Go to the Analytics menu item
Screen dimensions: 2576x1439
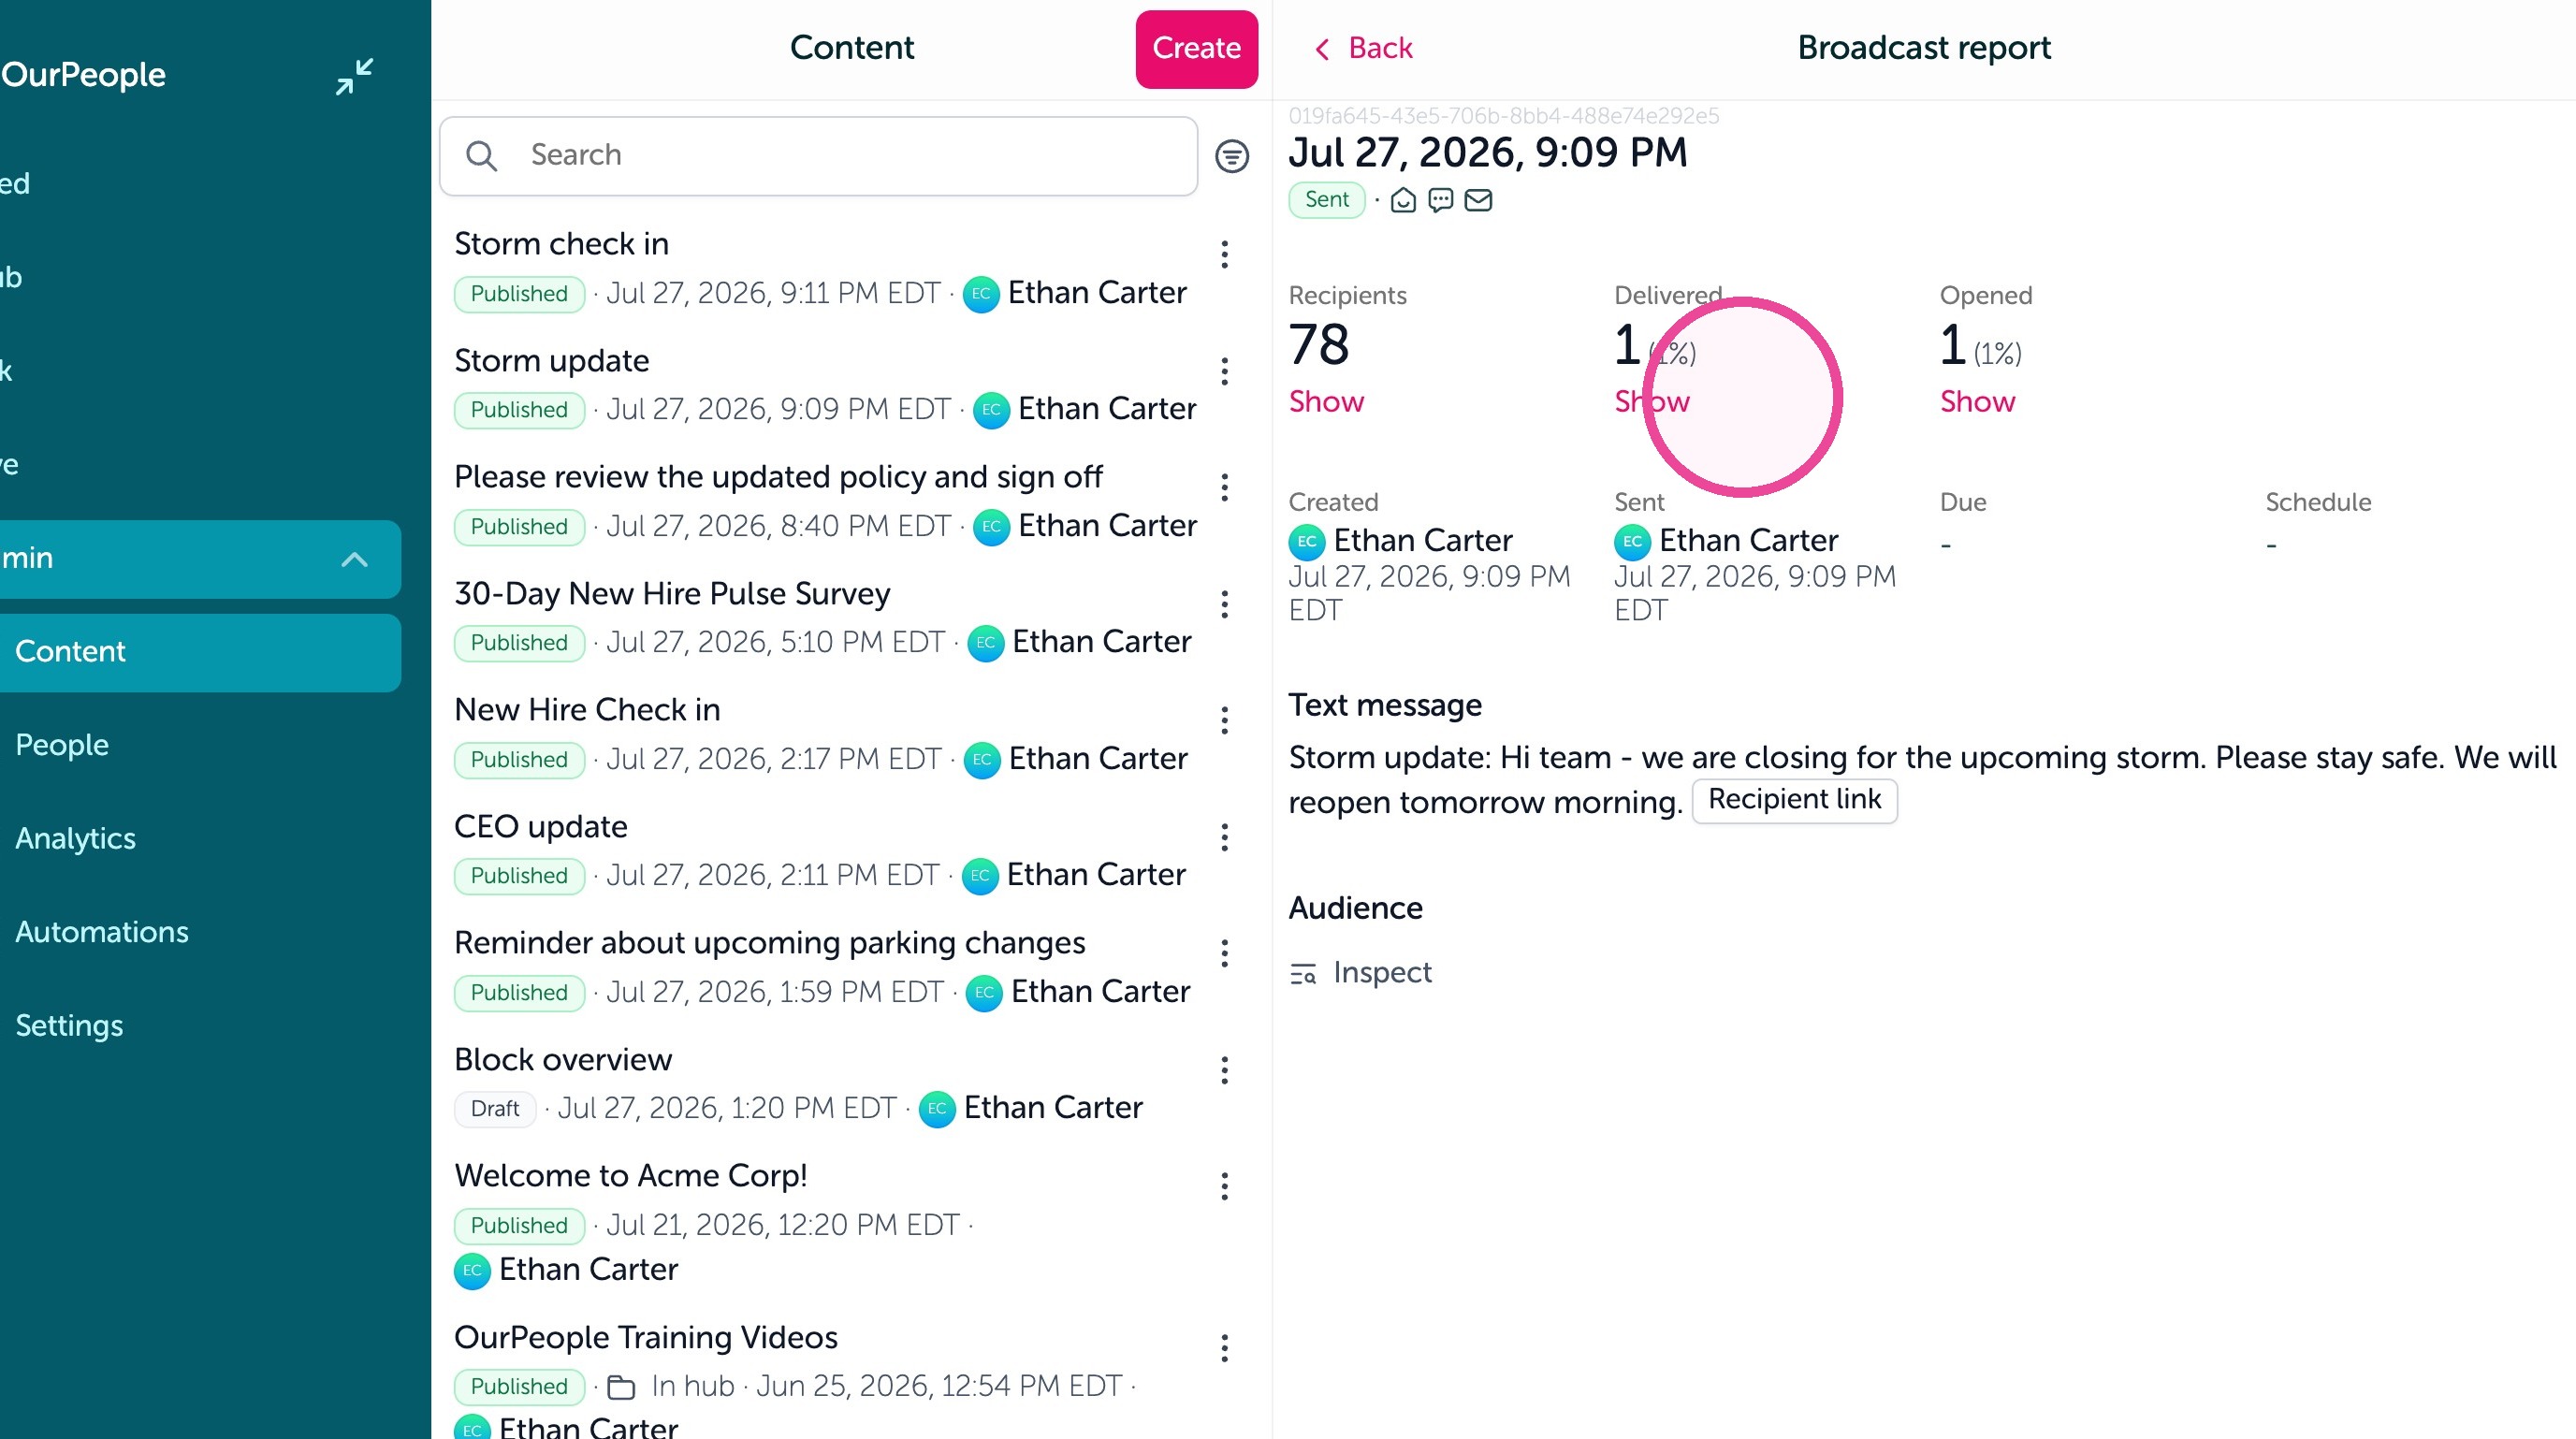[x=75, y=838]
